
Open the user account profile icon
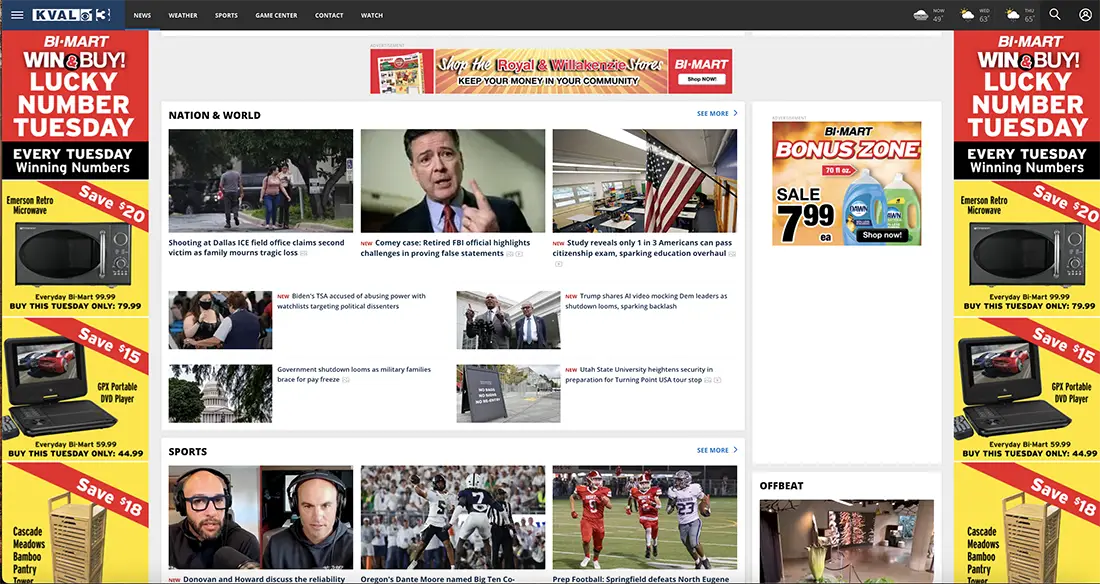[1085, 15]
